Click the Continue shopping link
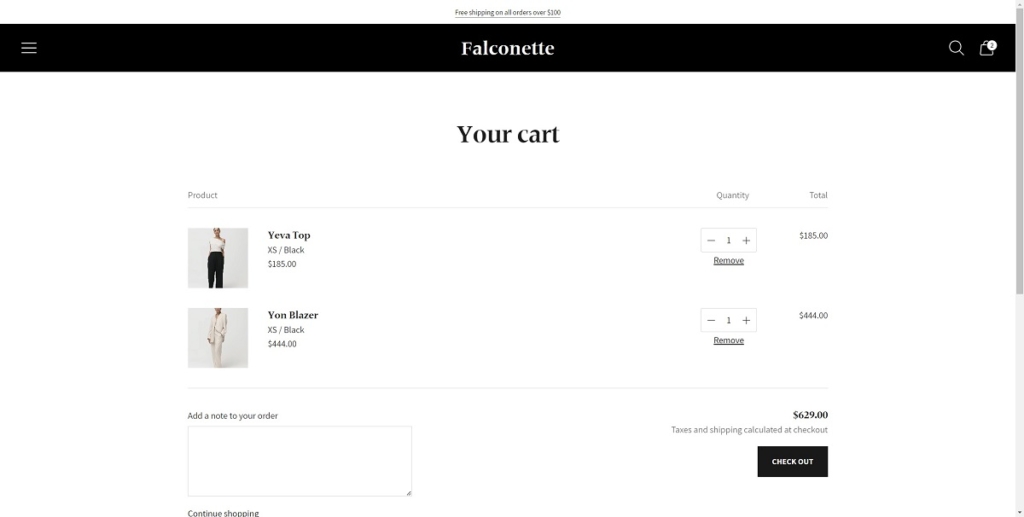 223,513
